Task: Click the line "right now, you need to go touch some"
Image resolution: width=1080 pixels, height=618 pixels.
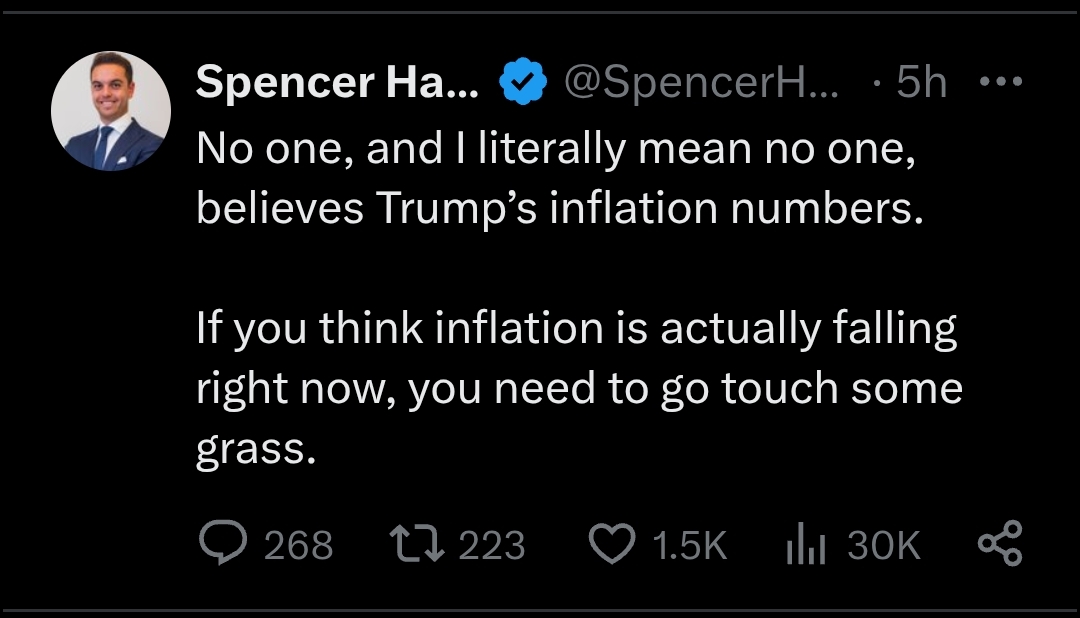Action: (x=579, y=388)
